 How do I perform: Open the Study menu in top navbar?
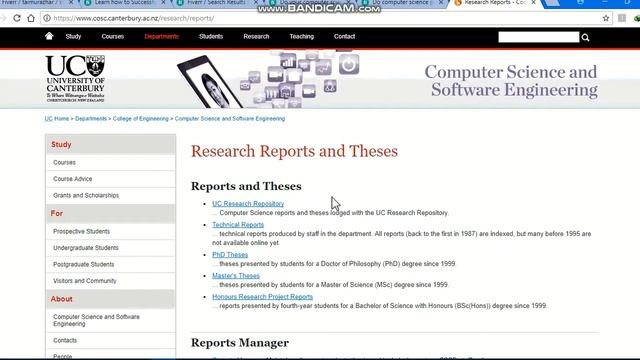pyautogui.click(x=73, y=36)
